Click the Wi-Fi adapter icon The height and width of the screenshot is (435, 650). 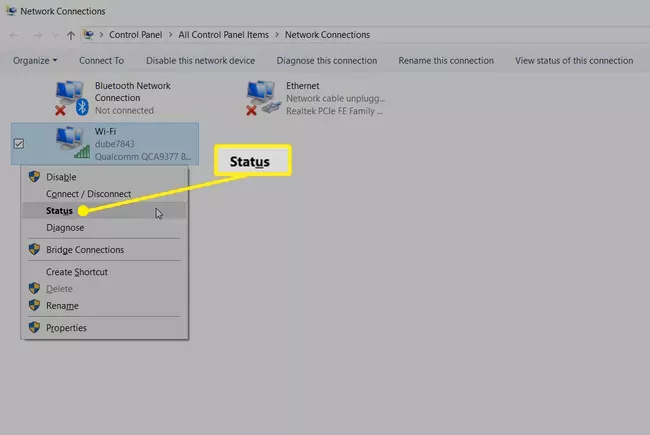pos(73,142)
